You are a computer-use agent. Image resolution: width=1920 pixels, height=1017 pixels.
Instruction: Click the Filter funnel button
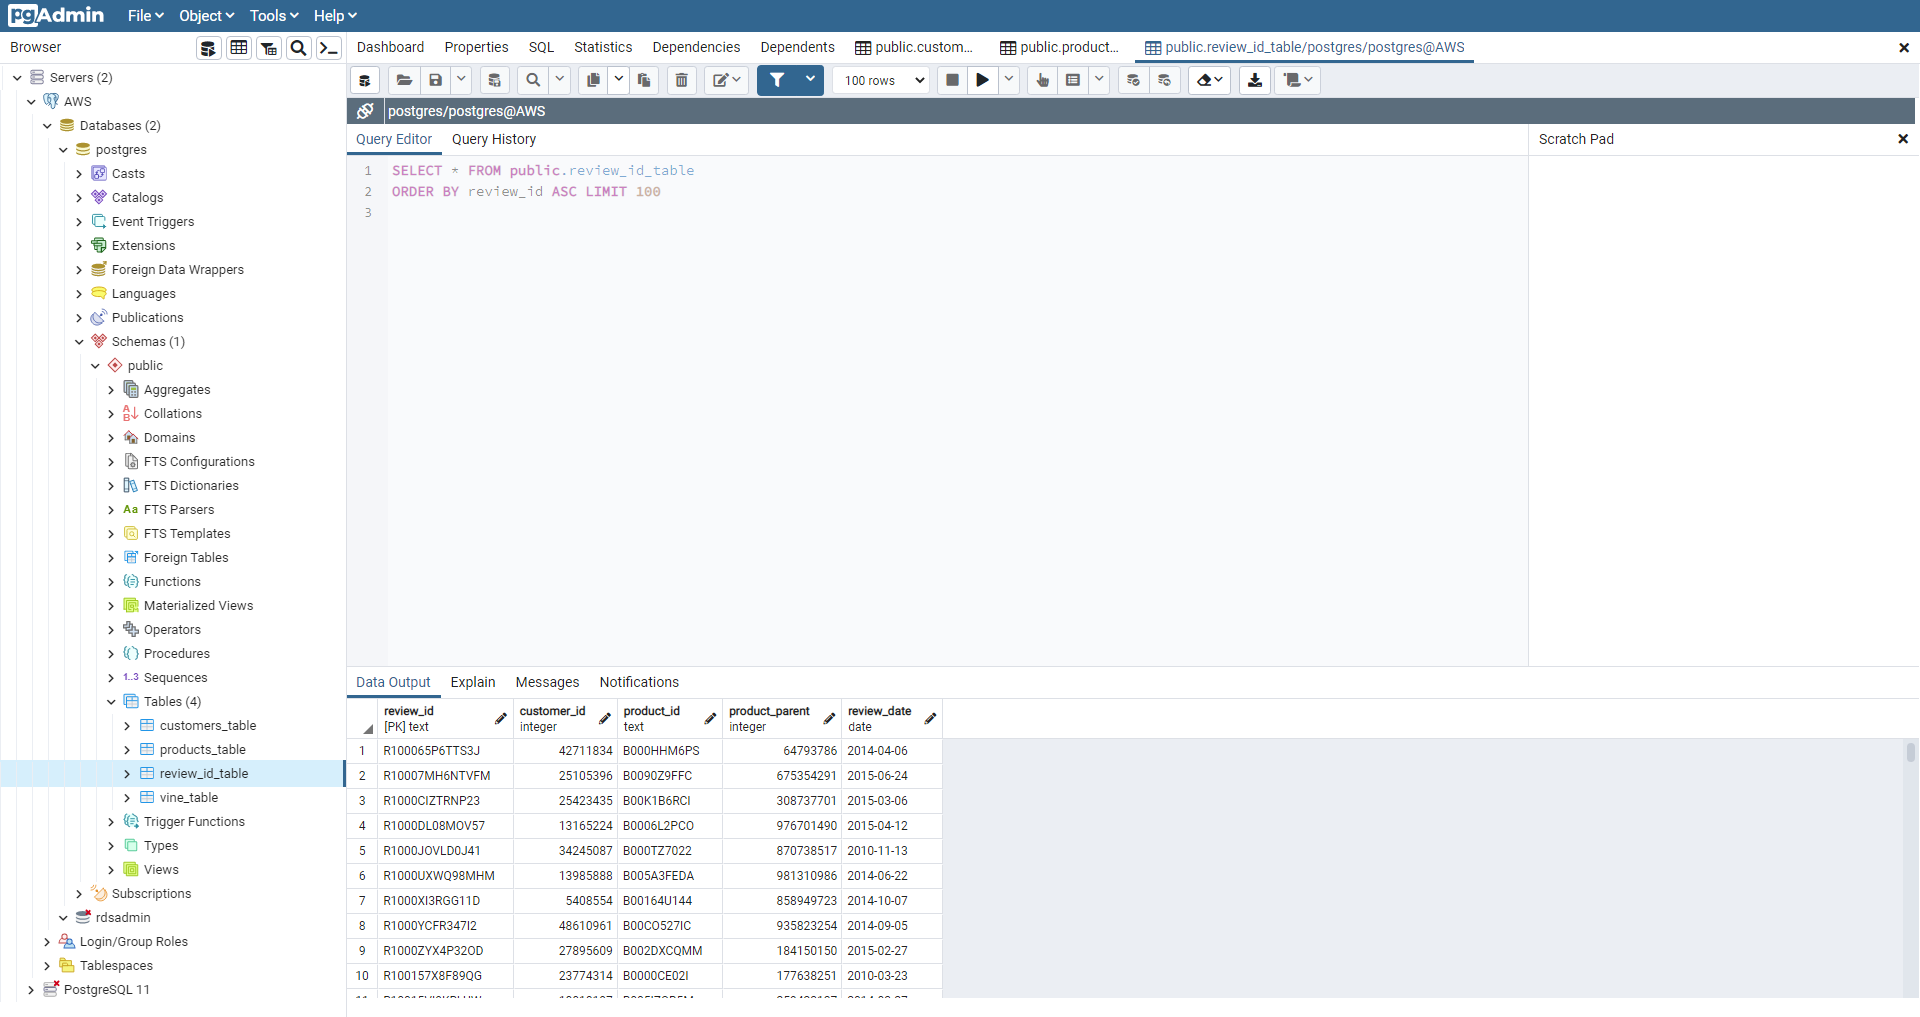(x=777, y=80)
